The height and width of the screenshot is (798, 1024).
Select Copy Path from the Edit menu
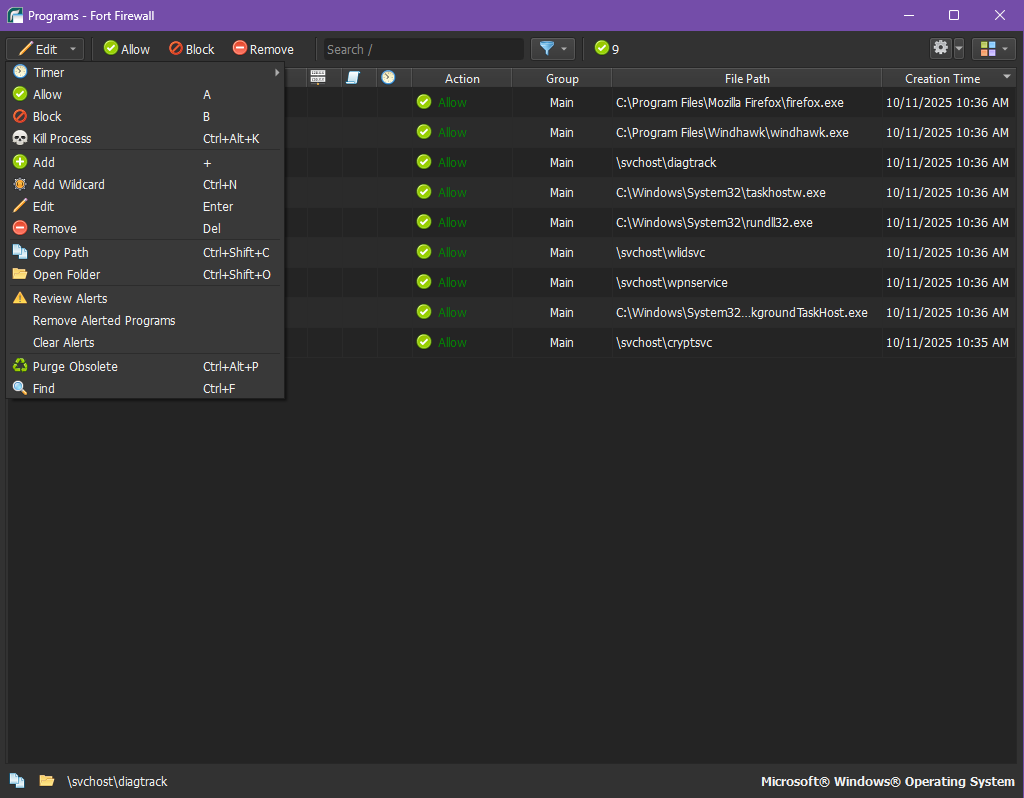61,253
